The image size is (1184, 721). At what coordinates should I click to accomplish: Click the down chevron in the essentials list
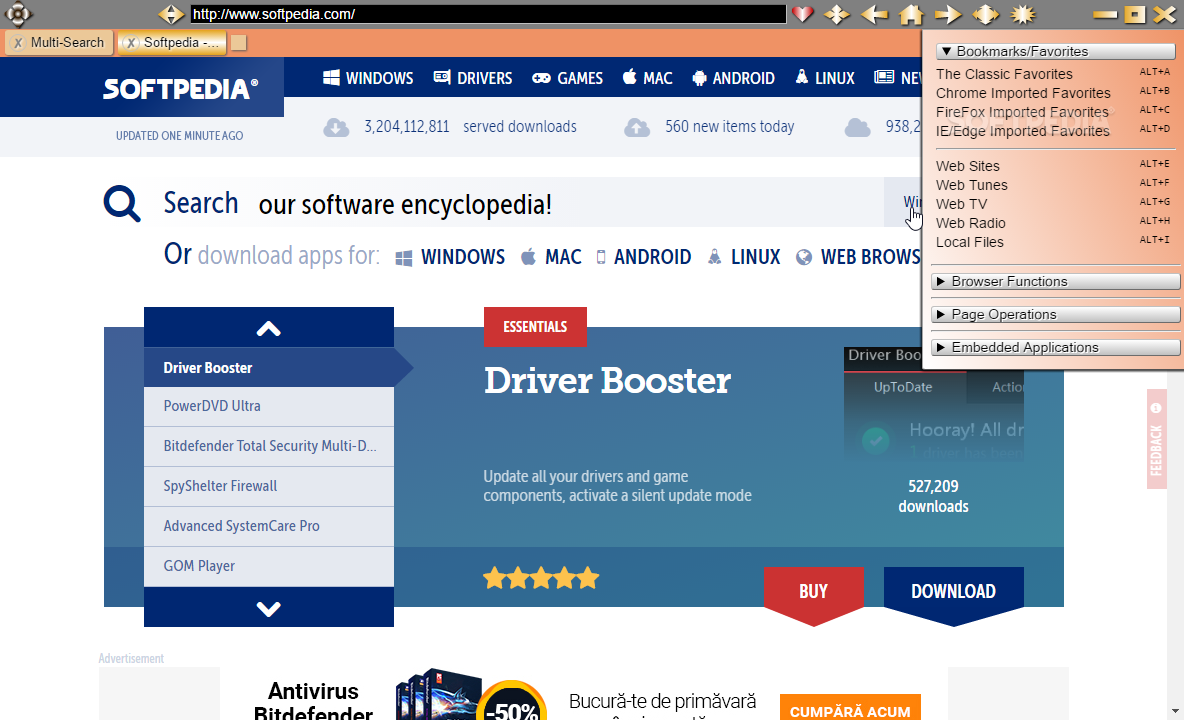269,608
